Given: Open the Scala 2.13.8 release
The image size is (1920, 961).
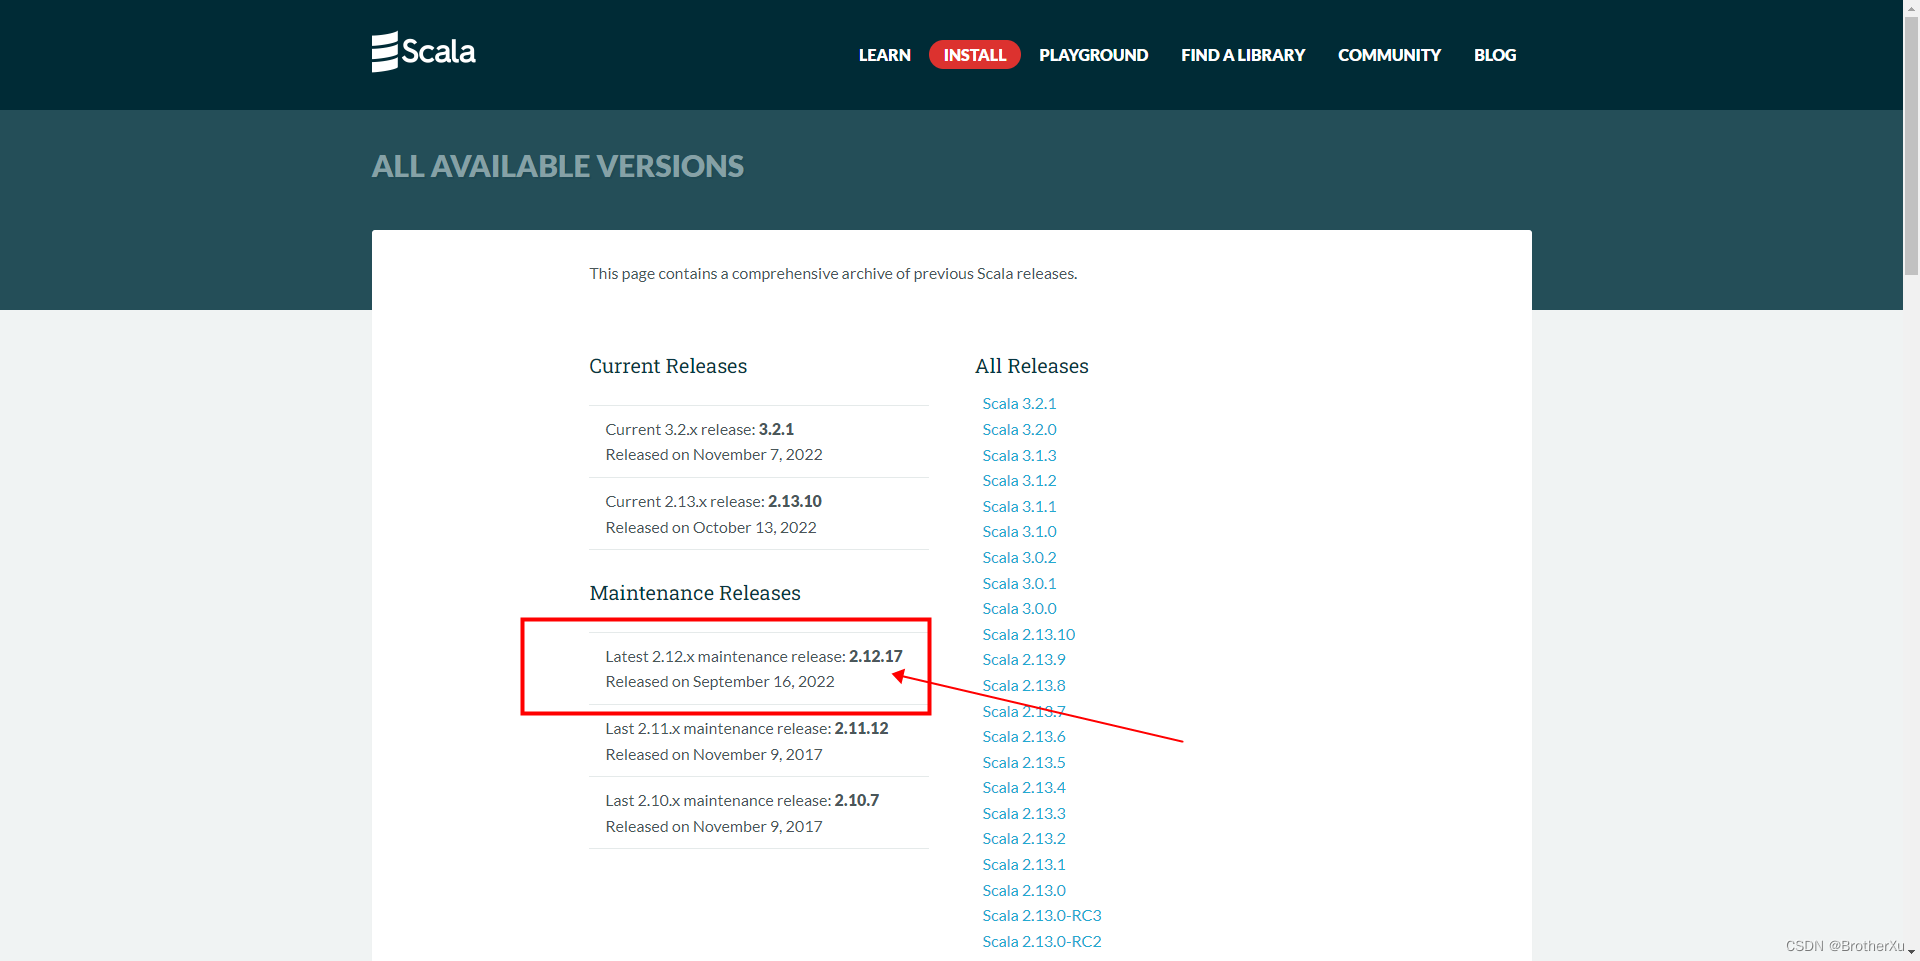Looking at the screenshot, I should (1023, 685).
